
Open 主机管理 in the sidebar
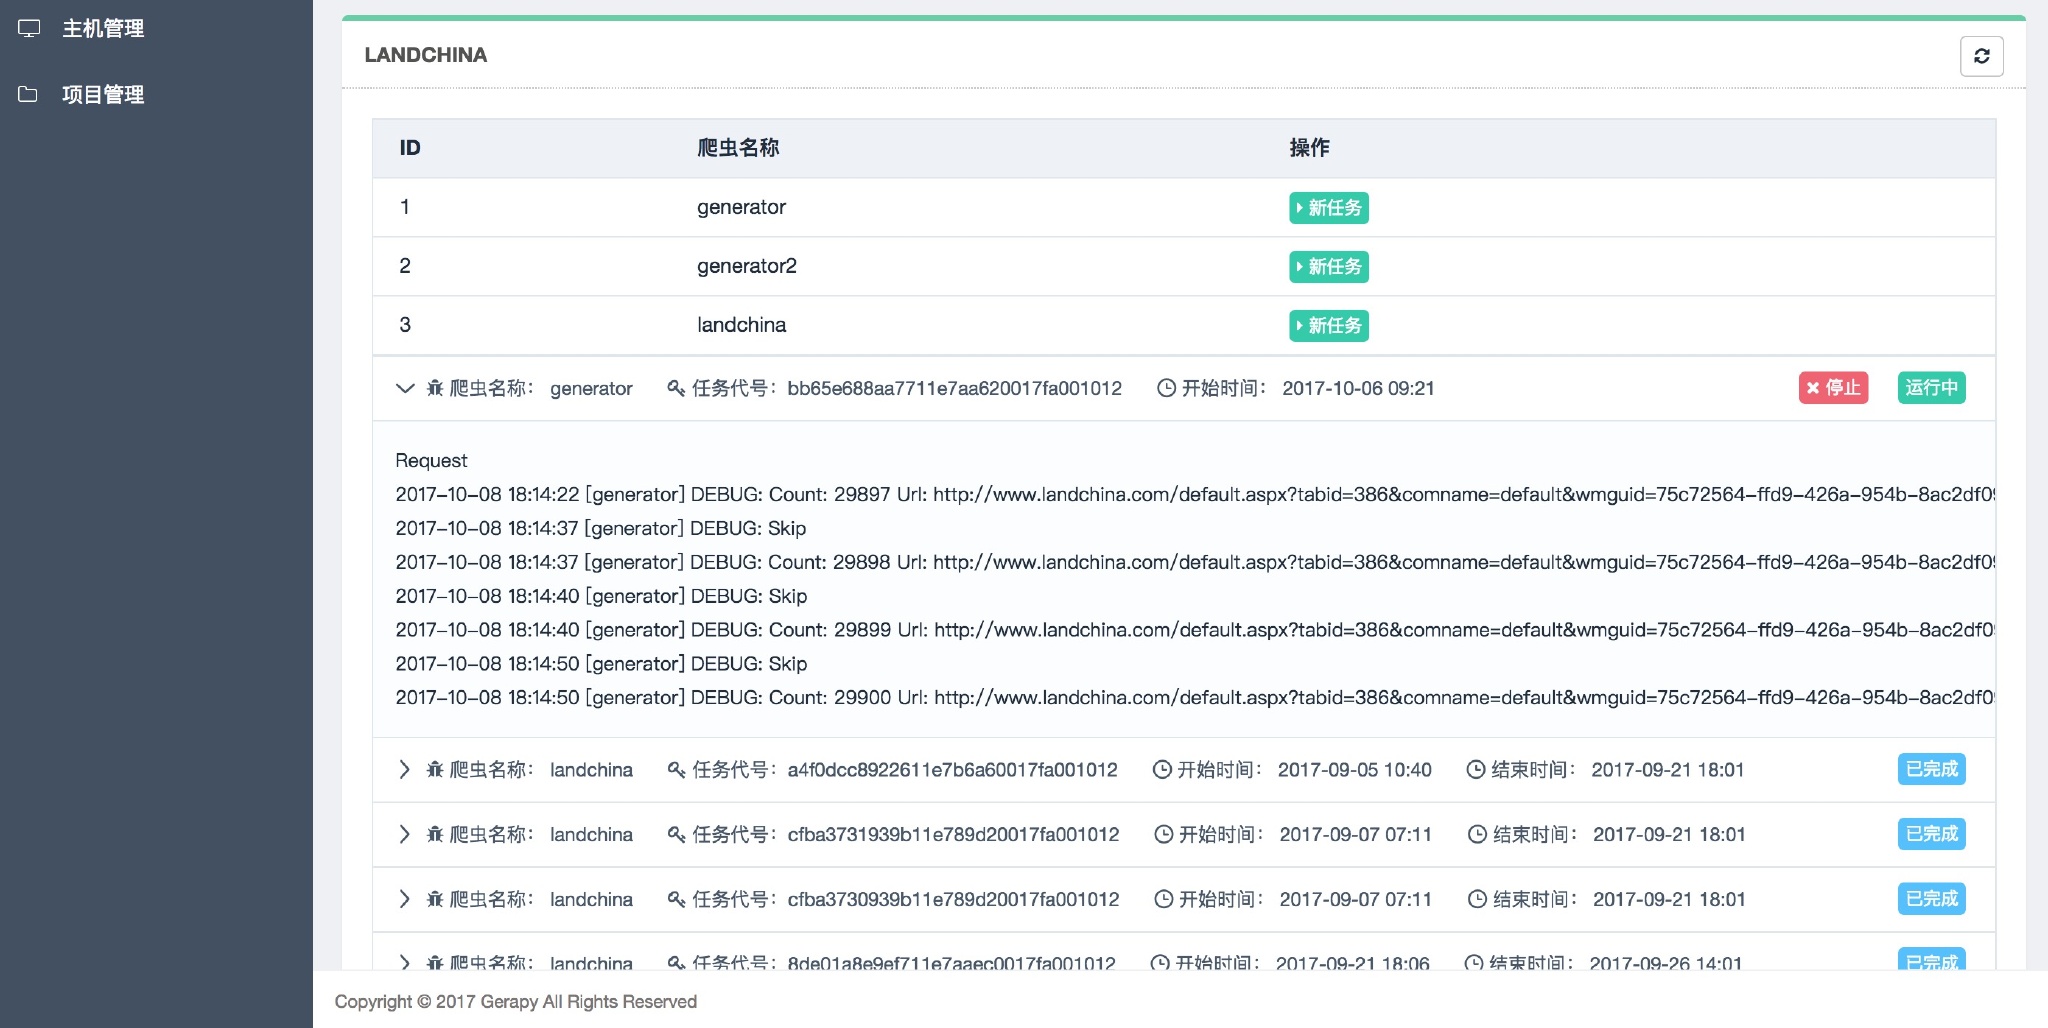point(103,29)
